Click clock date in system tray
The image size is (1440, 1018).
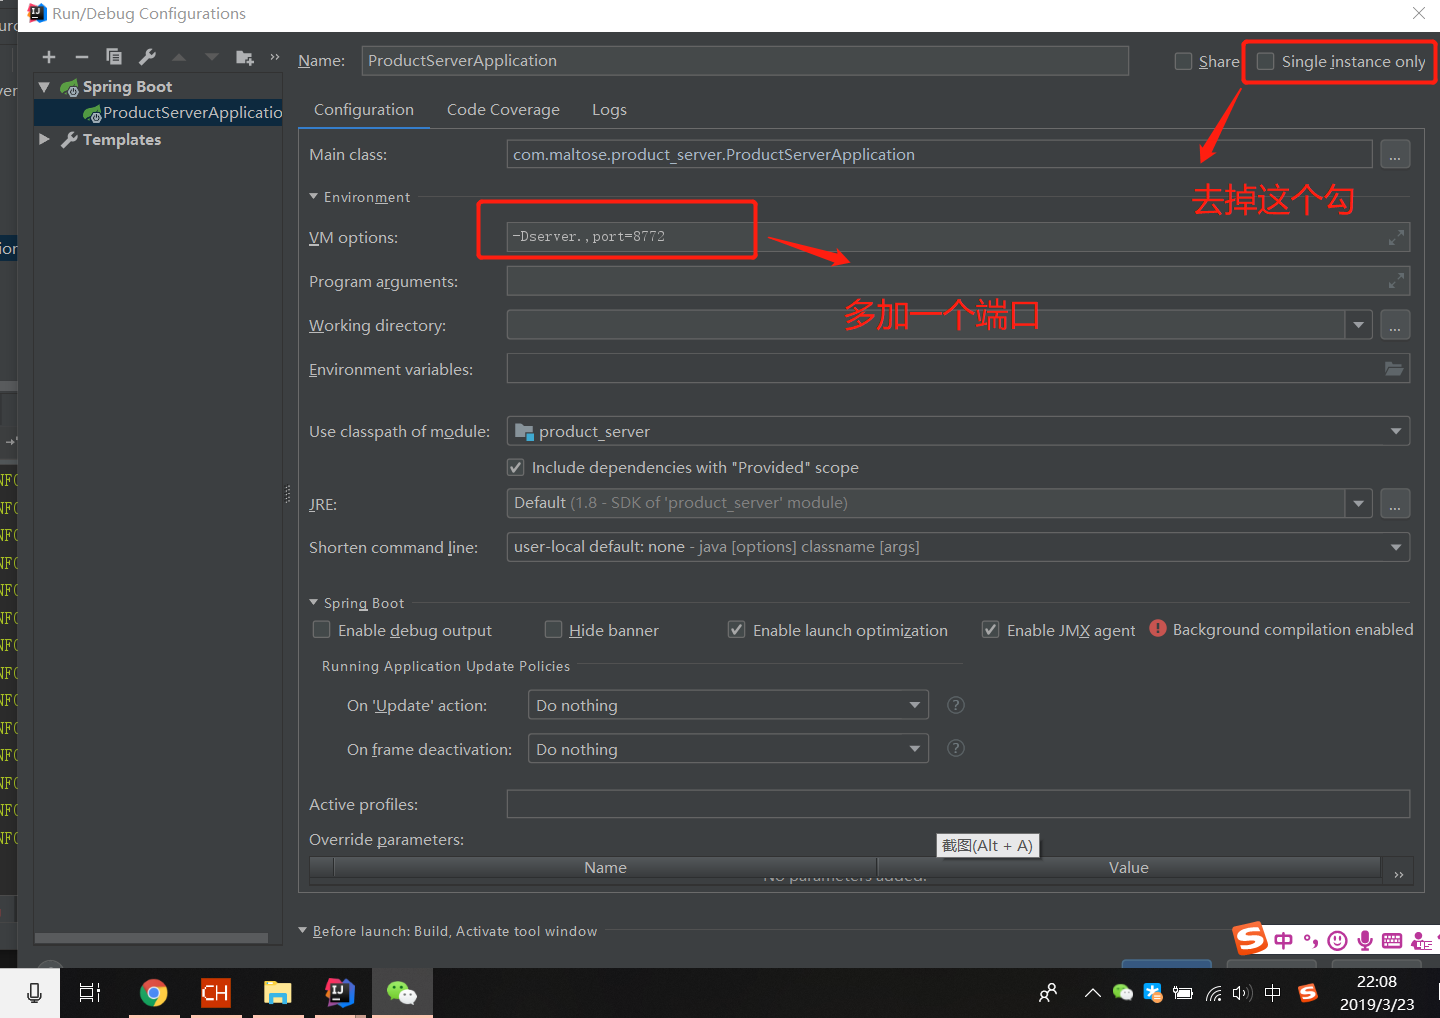tap(1376, 993)
